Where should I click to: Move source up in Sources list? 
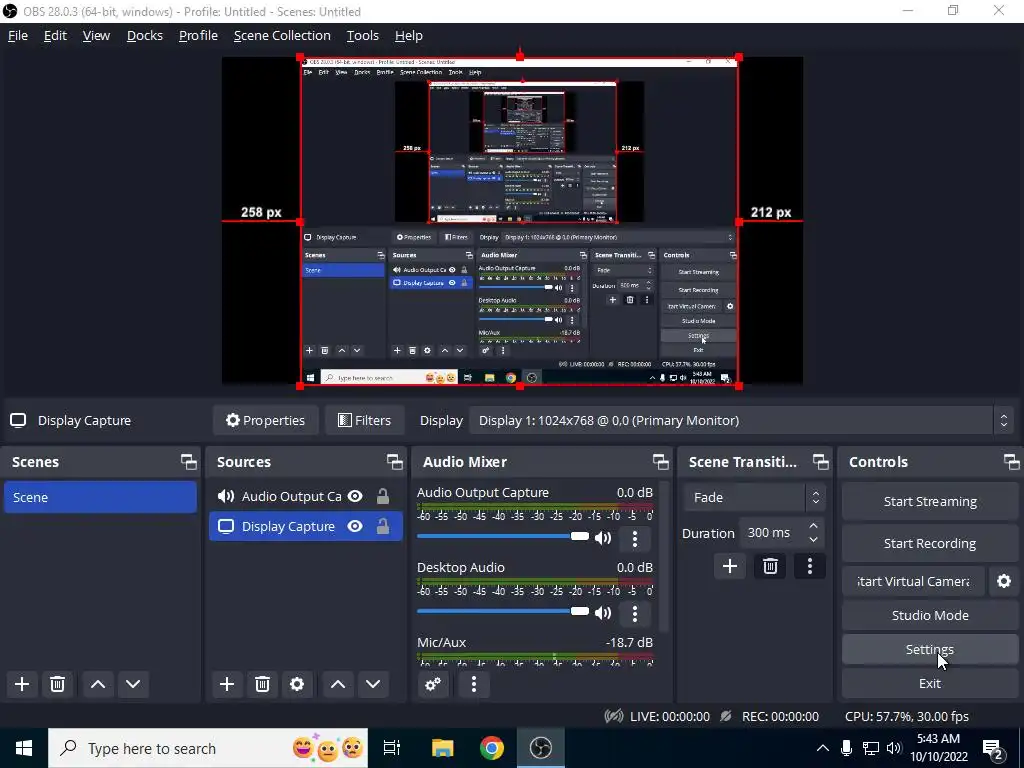(x=338, y=684)
